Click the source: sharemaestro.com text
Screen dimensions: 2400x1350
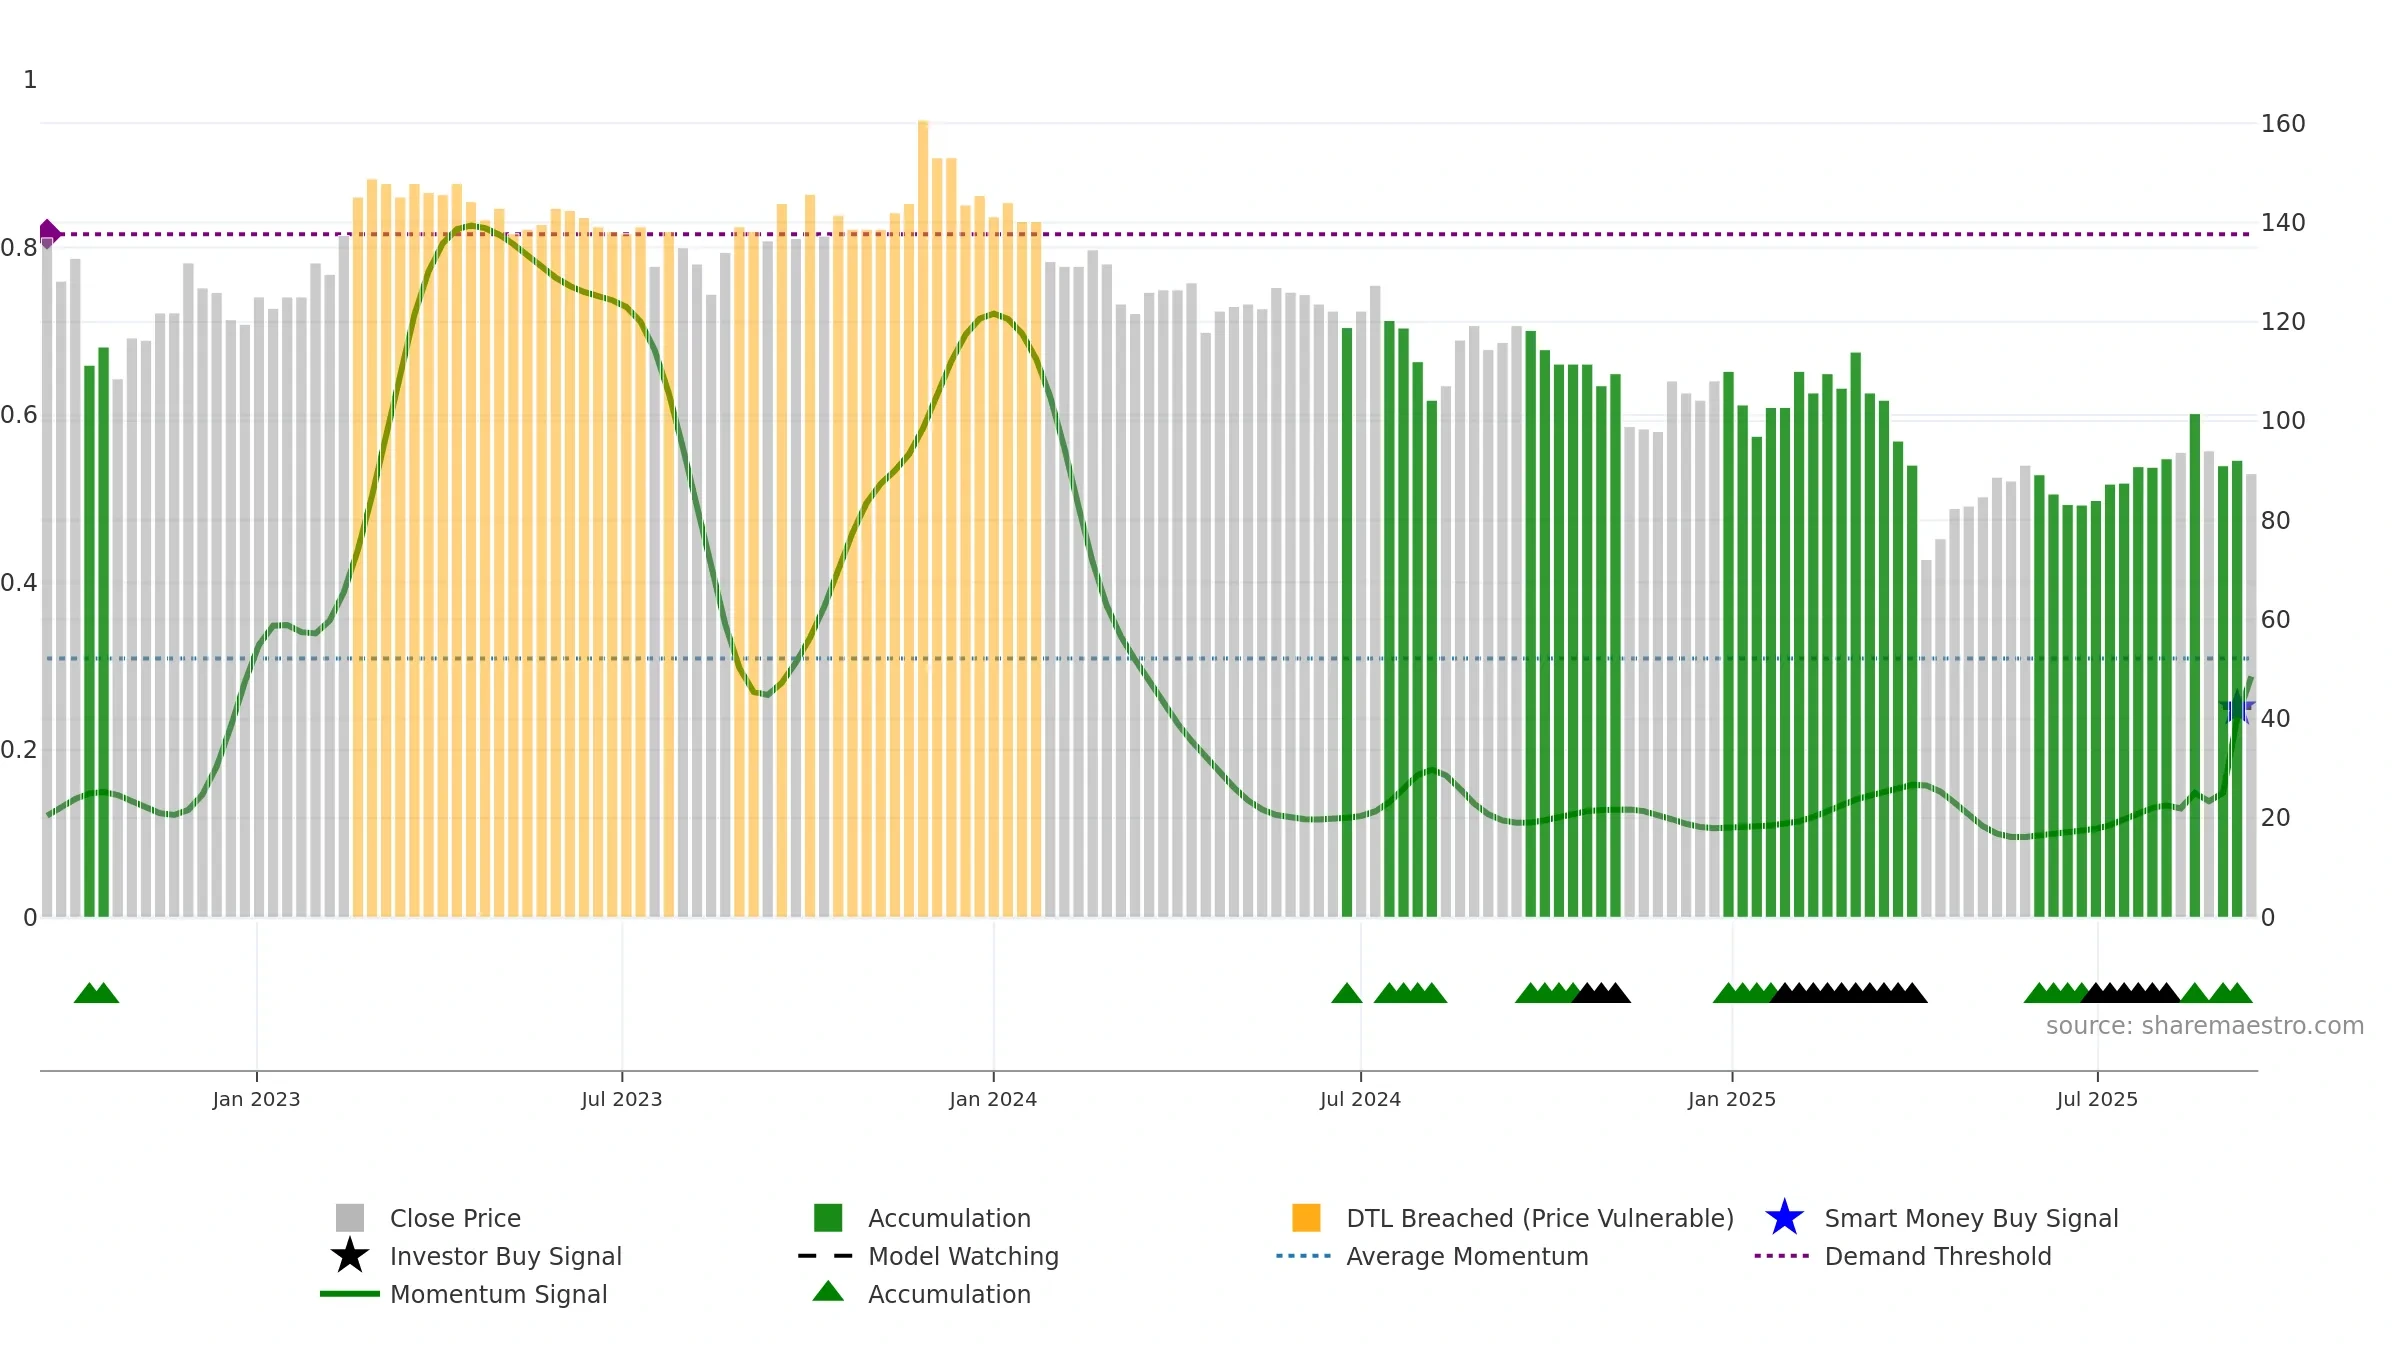pyautogui.click(x=2205, y=1026)
